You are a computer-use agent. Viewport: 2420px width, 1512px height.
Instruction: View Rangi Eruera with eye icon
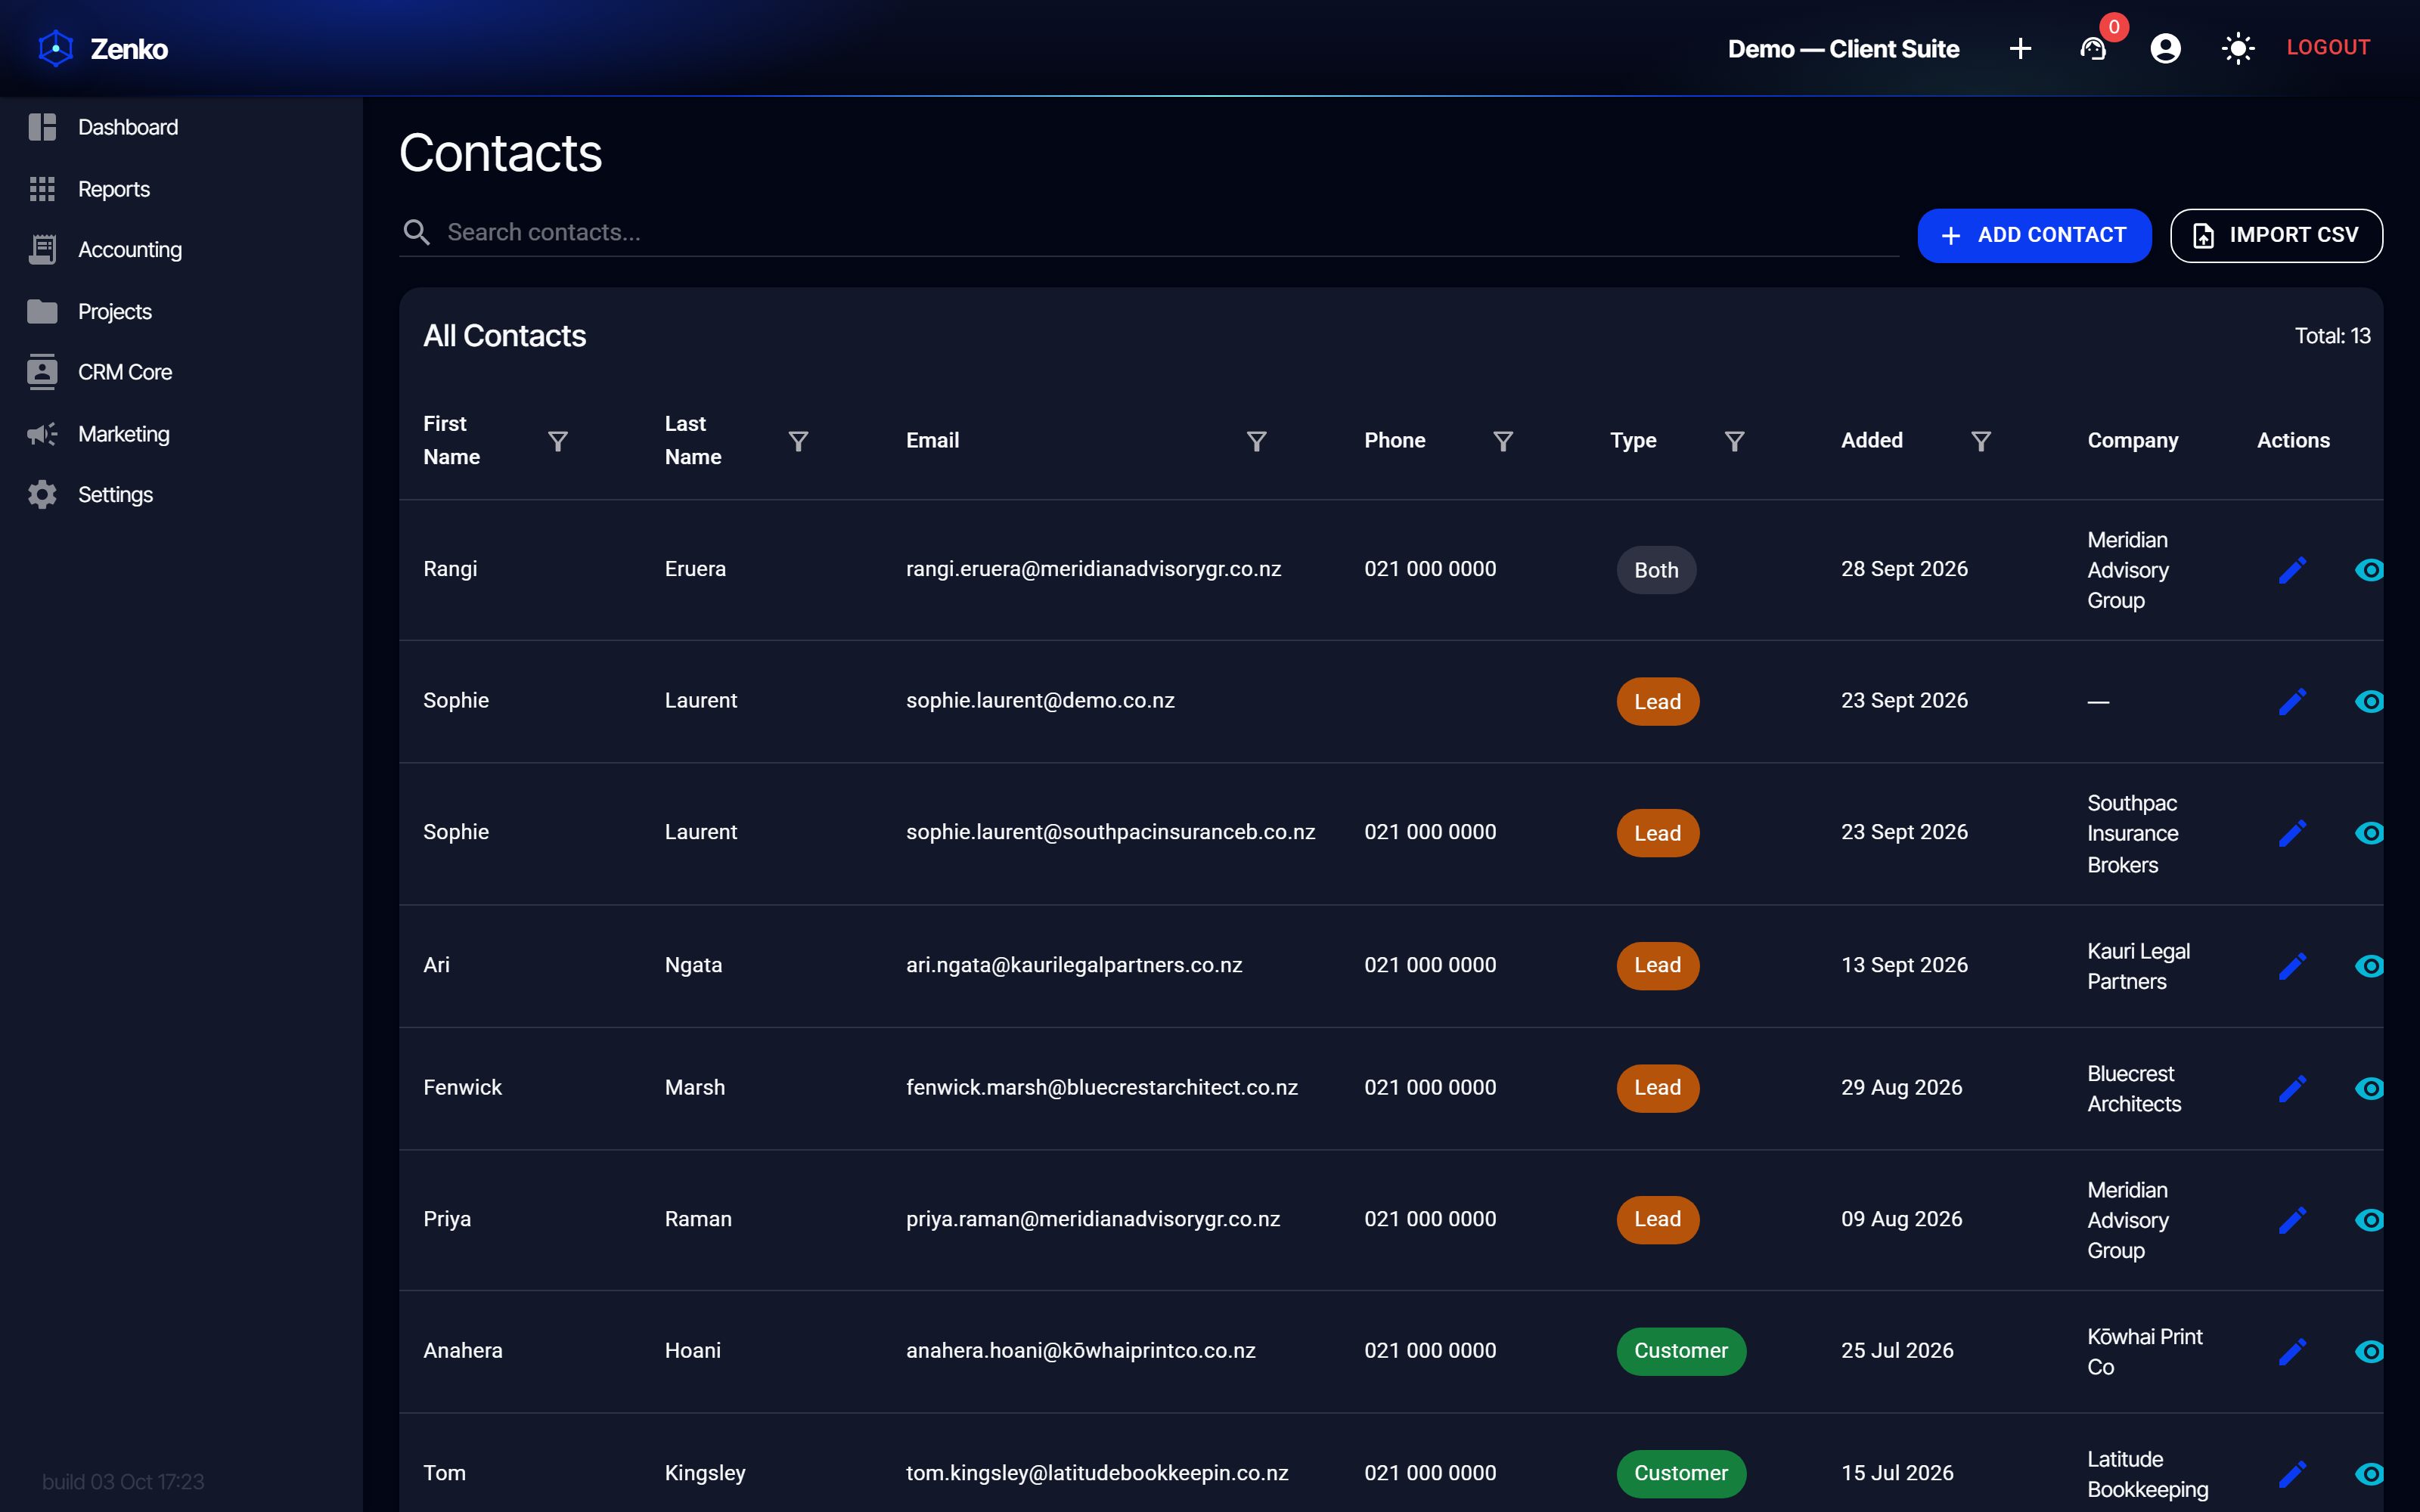[x=2369, y=570]
